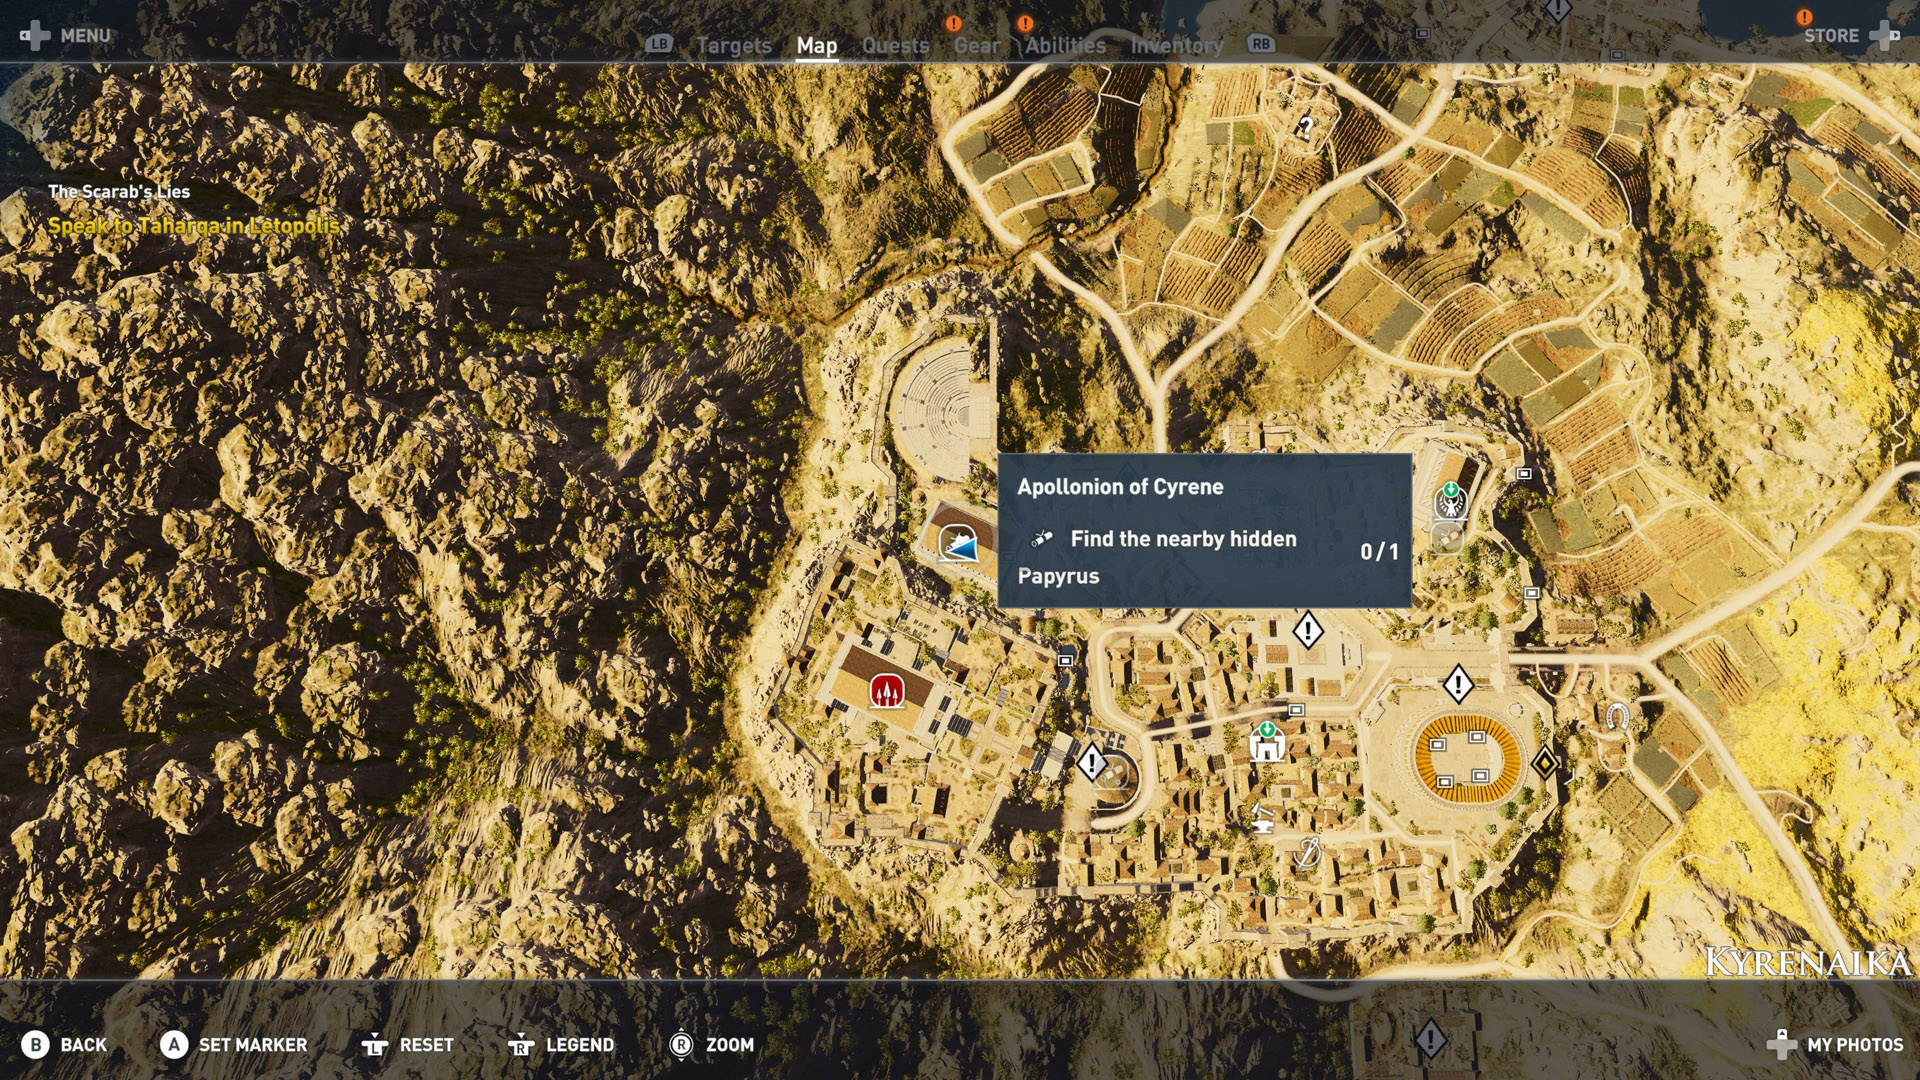This screenshot has width=1920, height=1080.
Task: Open the Abilities tab
Action: click(x=1065, y=45)
